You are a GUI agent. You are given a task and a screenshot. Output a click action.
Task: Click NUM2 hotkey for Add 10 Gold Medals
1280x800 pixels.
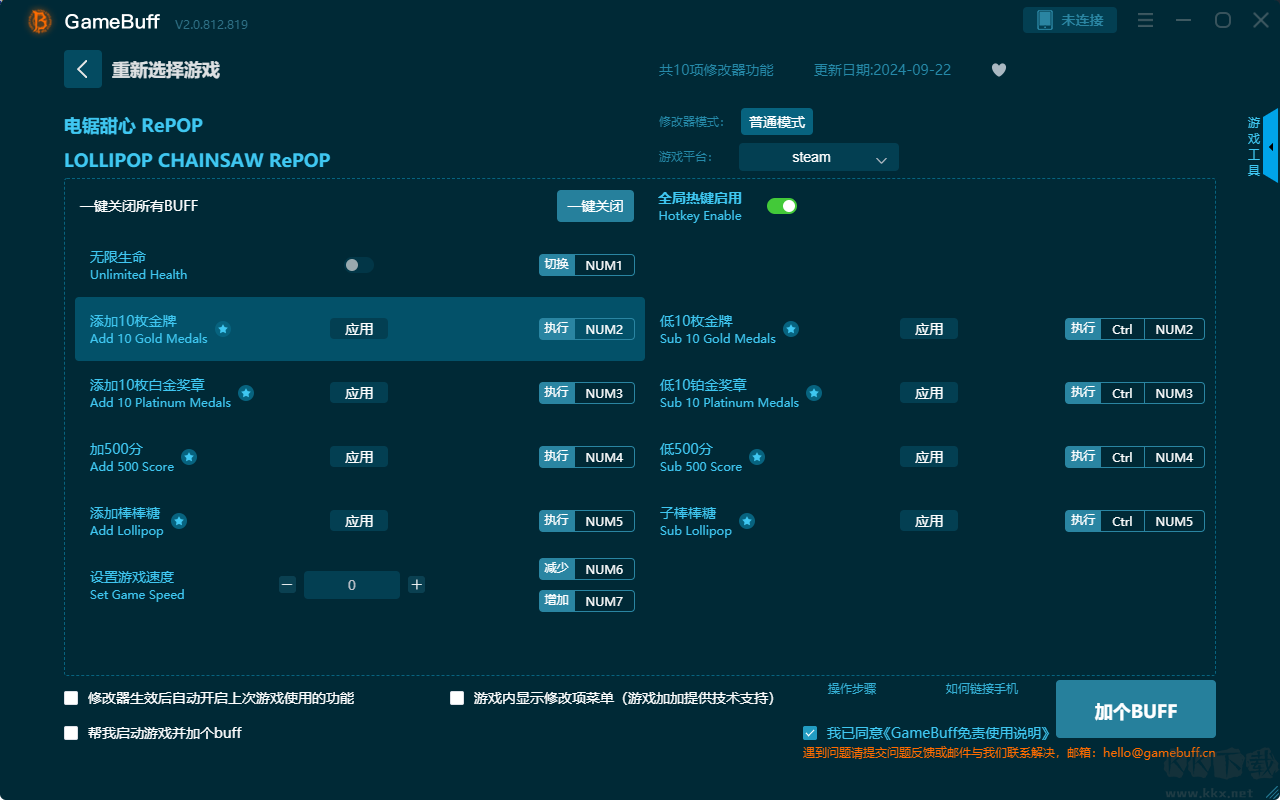click(604, 329)
